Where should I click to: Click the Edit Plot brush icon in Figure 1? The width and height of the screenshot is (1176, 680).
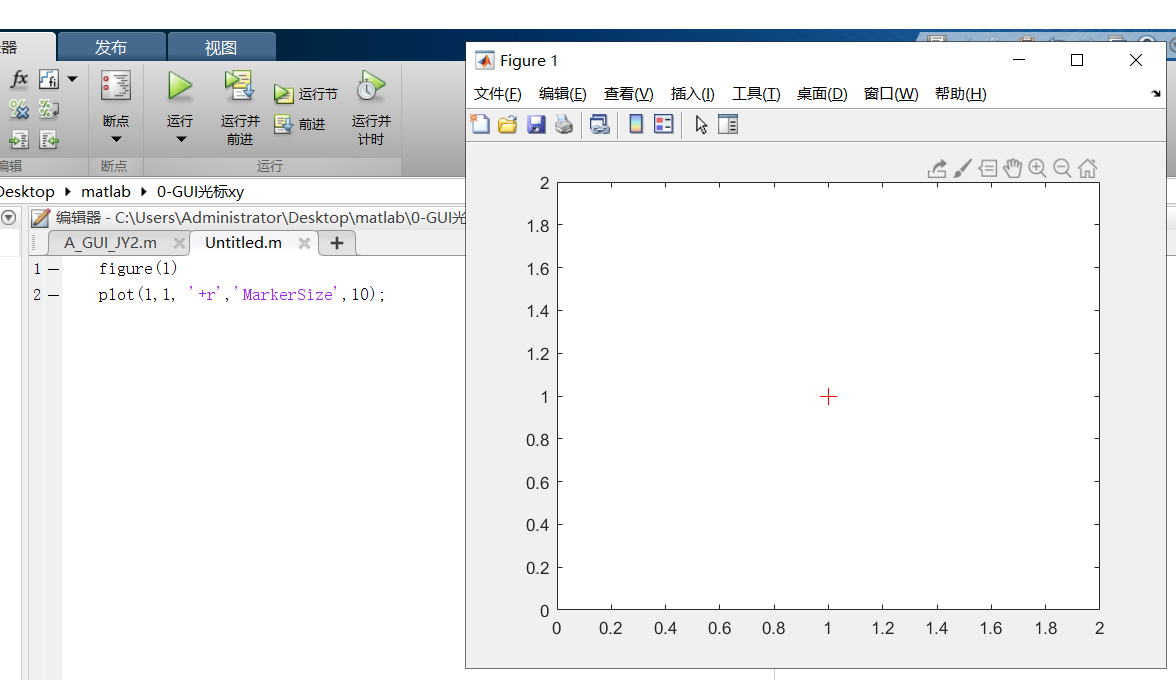click(x=962, y=168)
